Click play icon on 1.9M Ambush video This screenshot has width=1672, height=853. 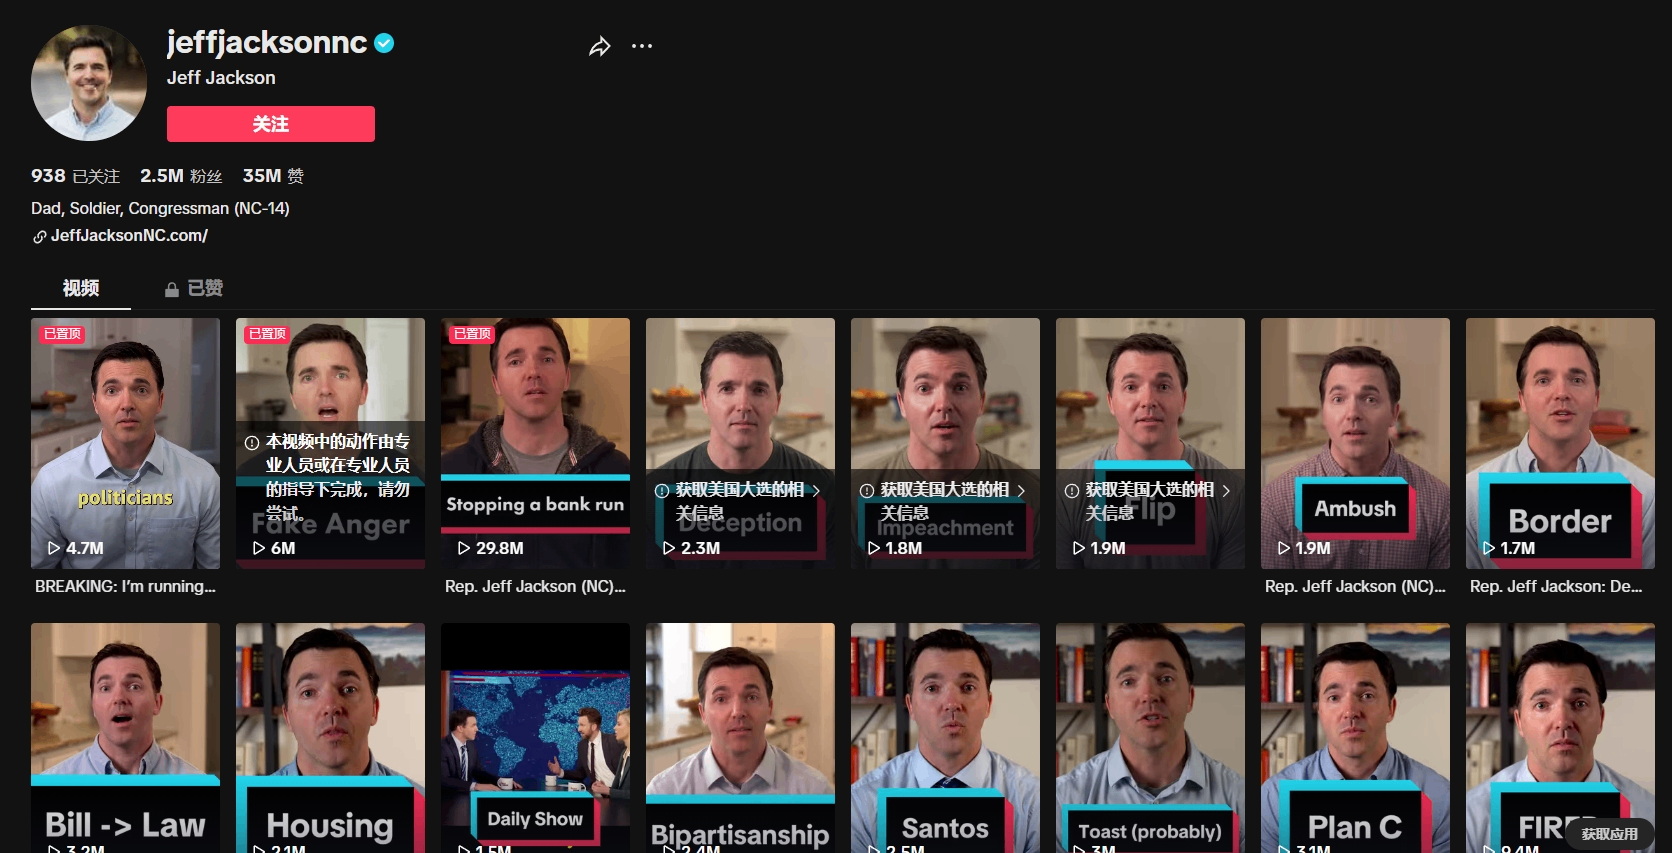pyautogui.click(x=1284, y=548)
